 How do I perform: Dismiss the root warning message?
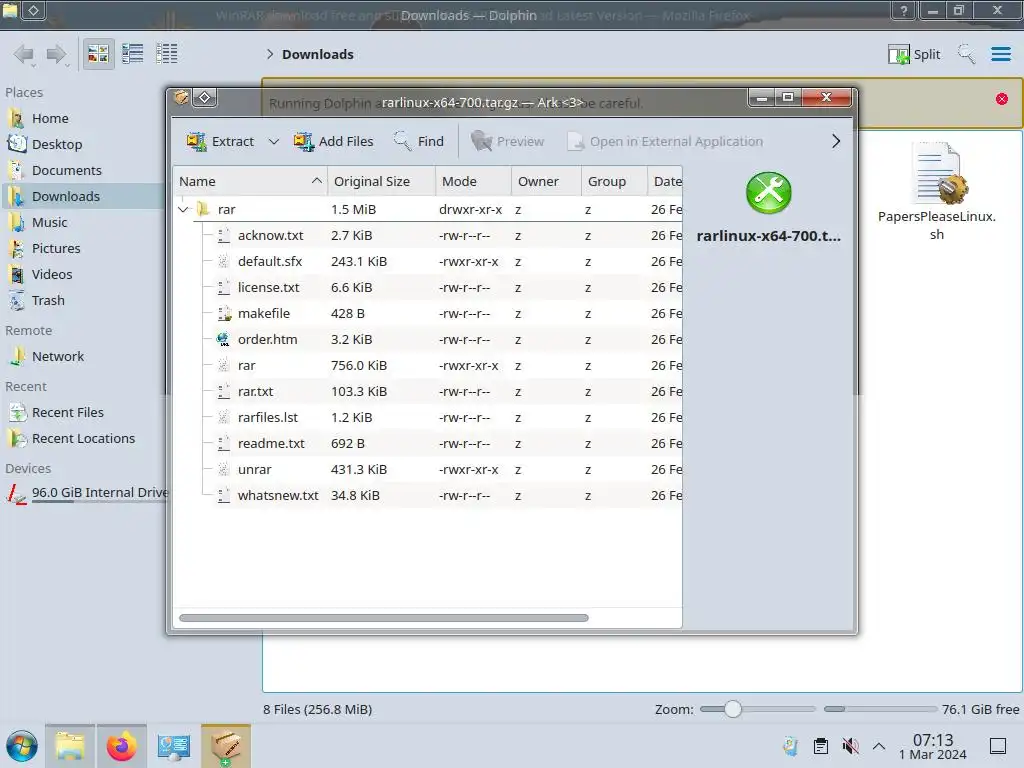pos(1002,99)
